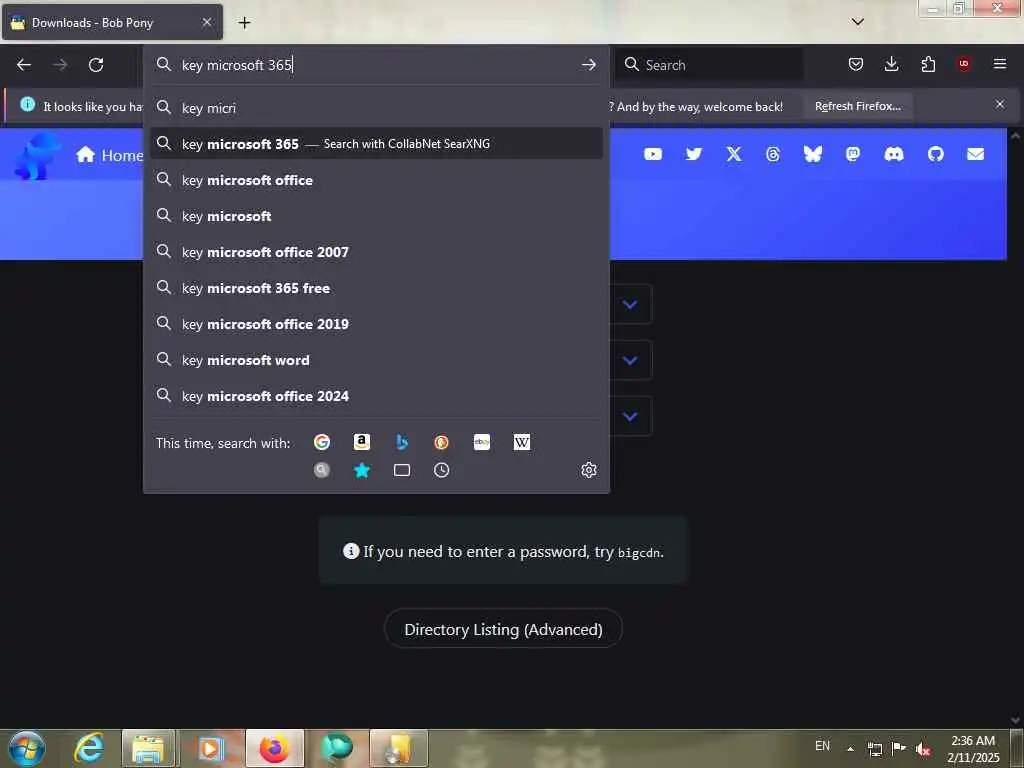
Task: Expand the bottom chevron dropdown on the page
Action: point(630,416)
